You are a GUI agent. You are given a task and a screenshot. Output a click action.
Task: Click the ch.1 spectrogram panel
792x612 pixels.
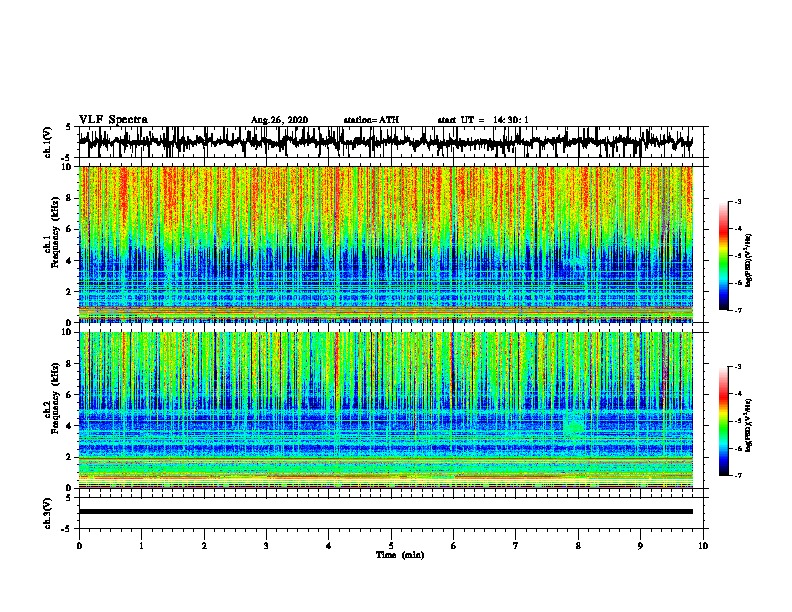(386, 244)
